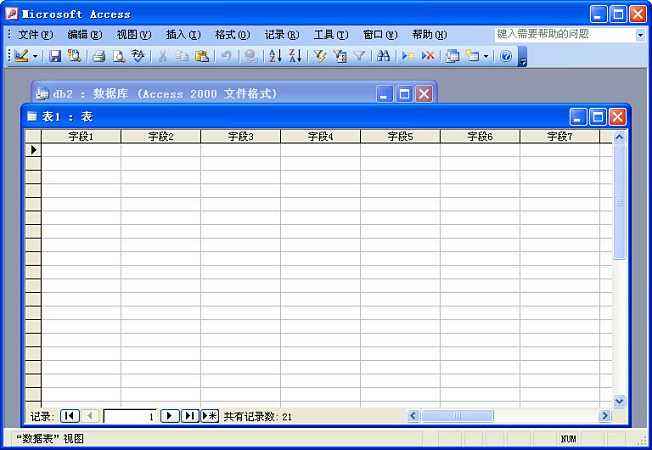Open the 记录 menu
Image resolution: width=652 pixels, height=450 pixels.
(x=282, y=35)
